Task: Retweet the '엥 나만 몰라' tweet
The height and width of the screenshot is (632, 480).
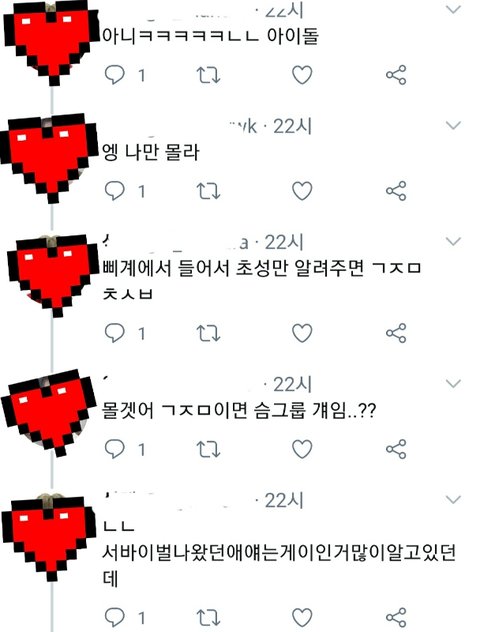Action: pos(208,191)
